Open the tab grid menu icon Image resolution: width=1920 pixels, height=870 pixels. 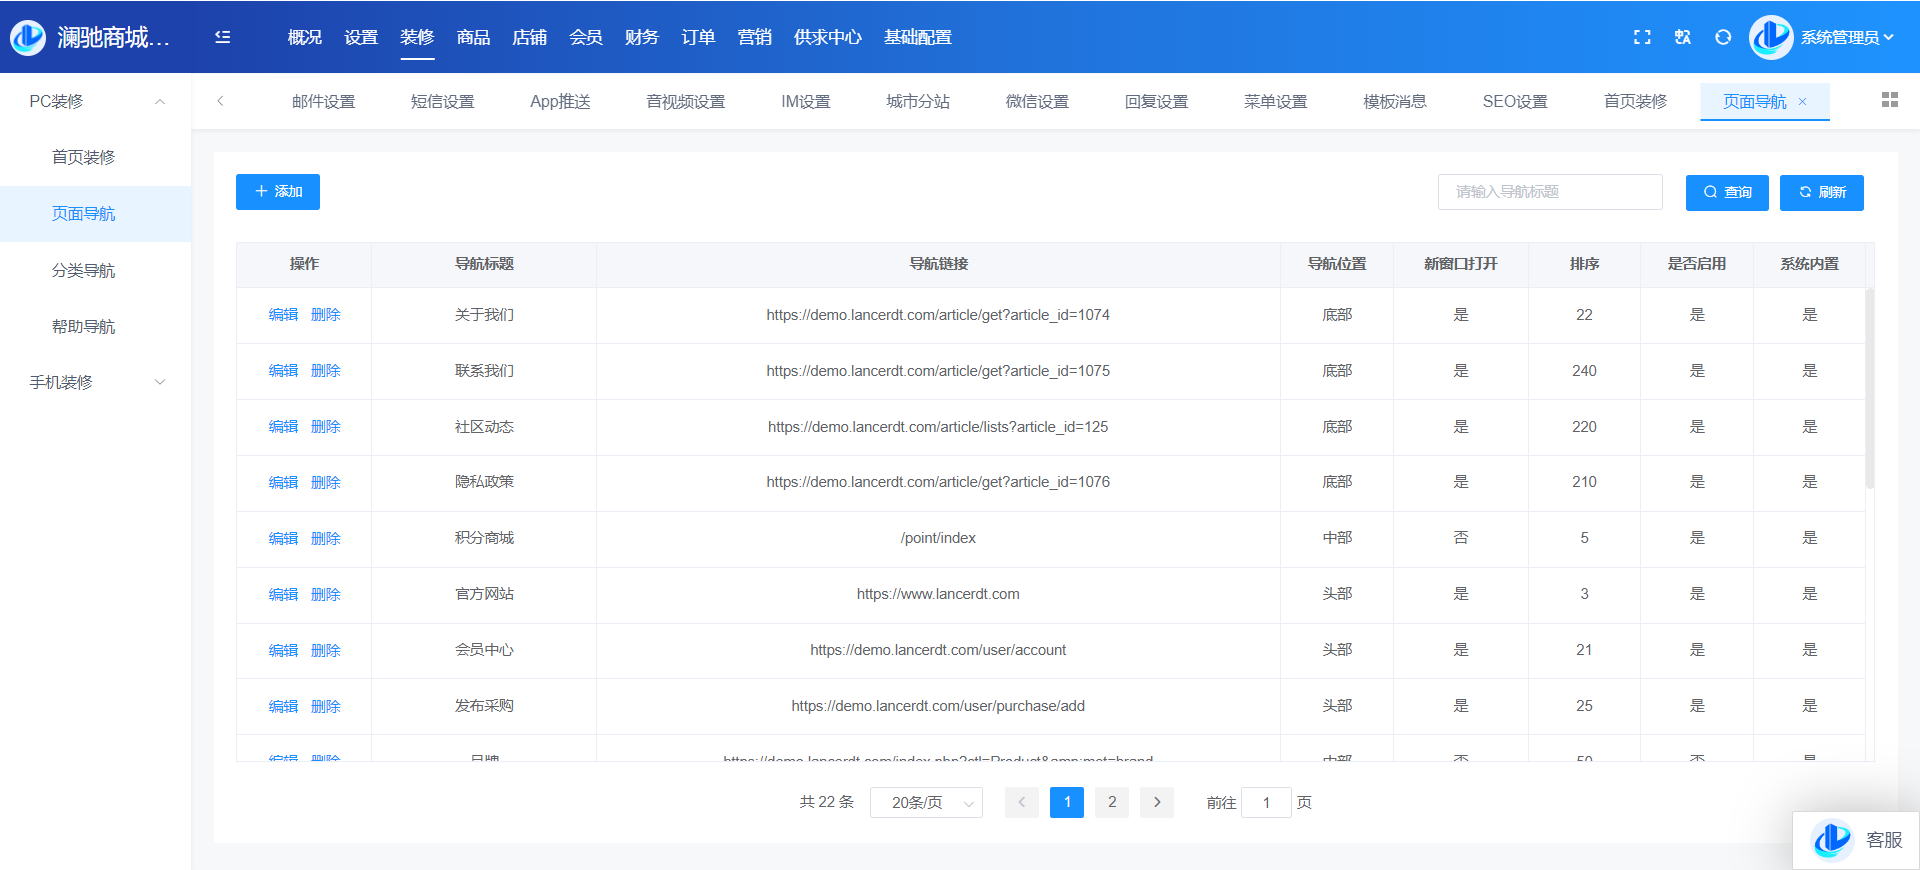1889,100
